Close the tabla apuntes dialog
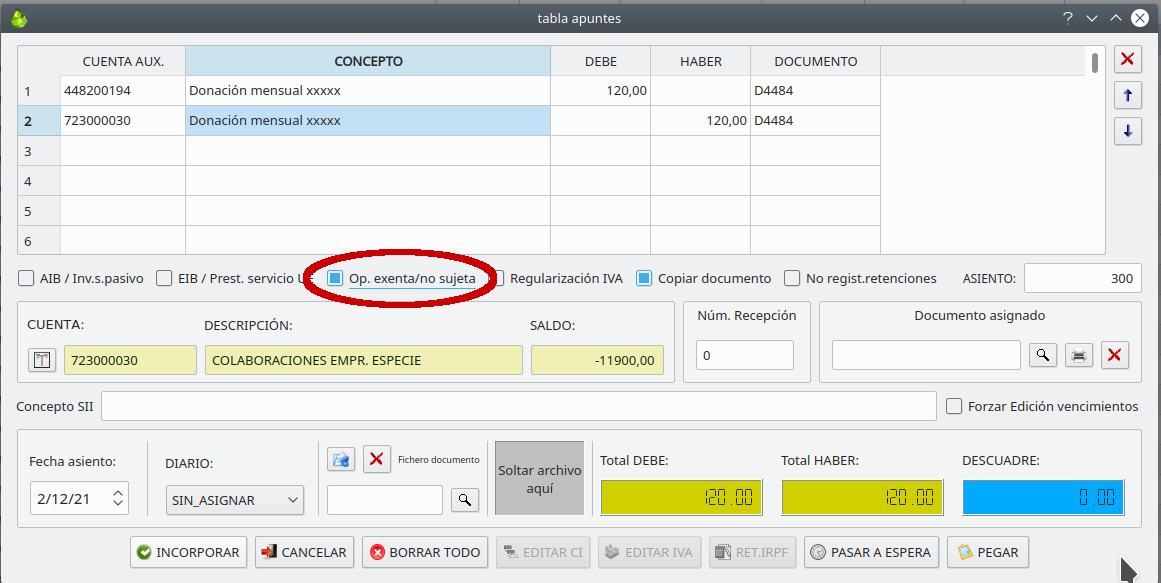This screenshot has width=1161, height=583. coord(1140,18)
